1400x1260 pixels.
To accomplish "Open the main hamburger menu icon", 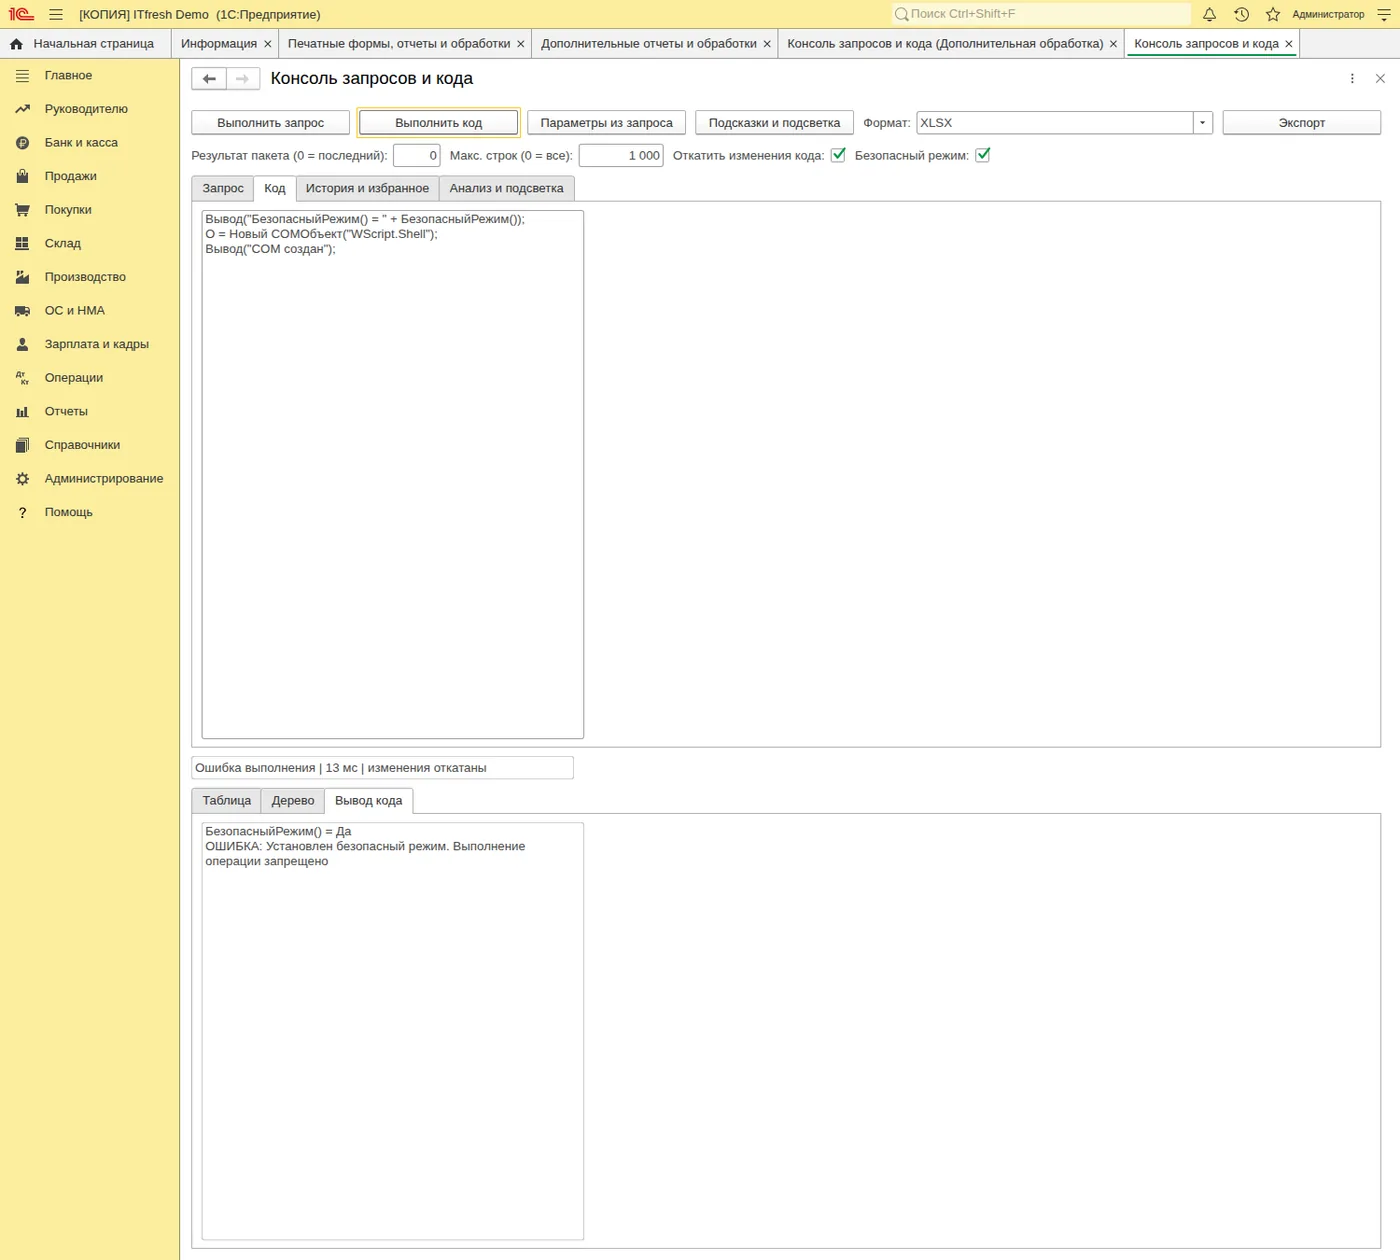I will (x=56, y=14).
